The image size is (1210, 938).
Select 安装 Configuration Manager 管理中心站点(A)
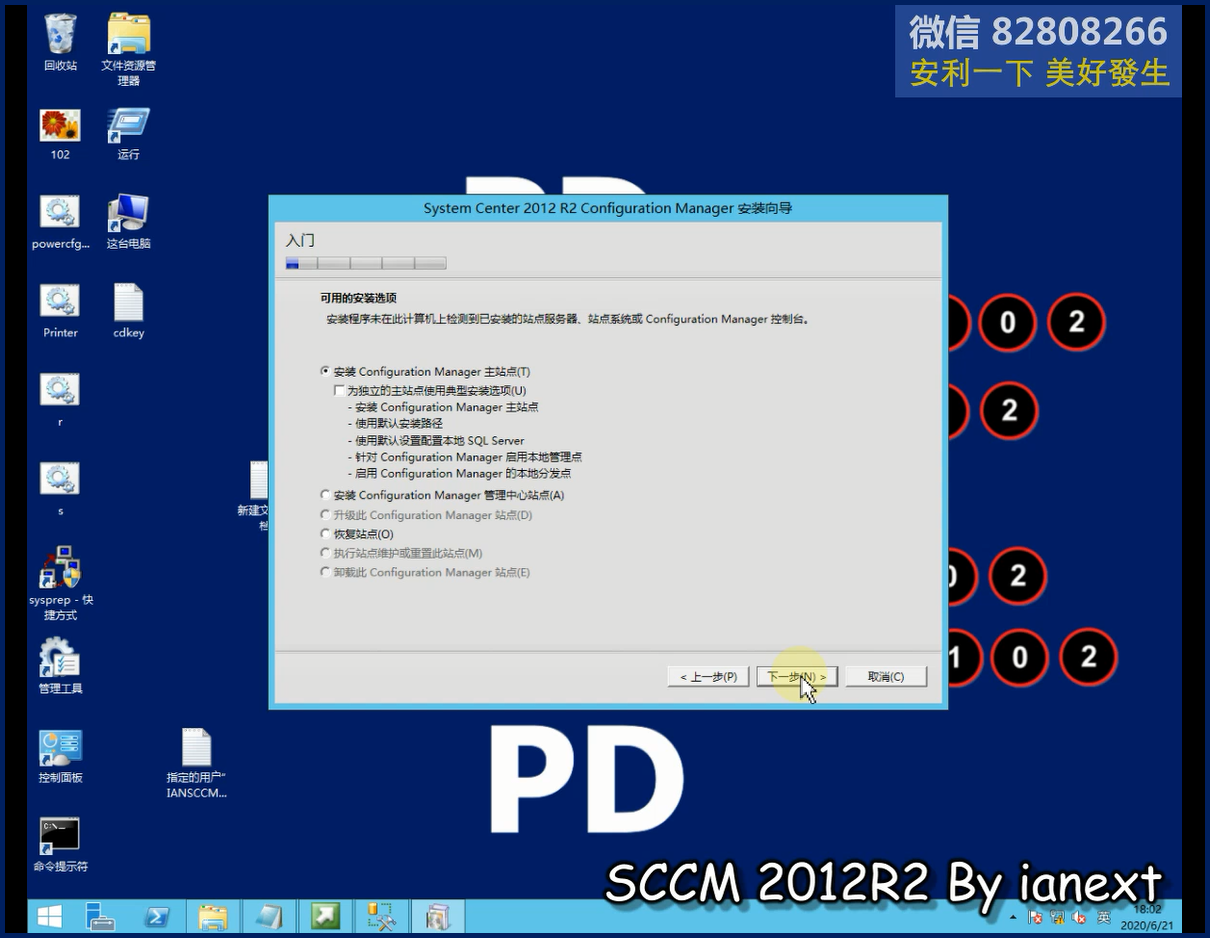coord(325,495)
